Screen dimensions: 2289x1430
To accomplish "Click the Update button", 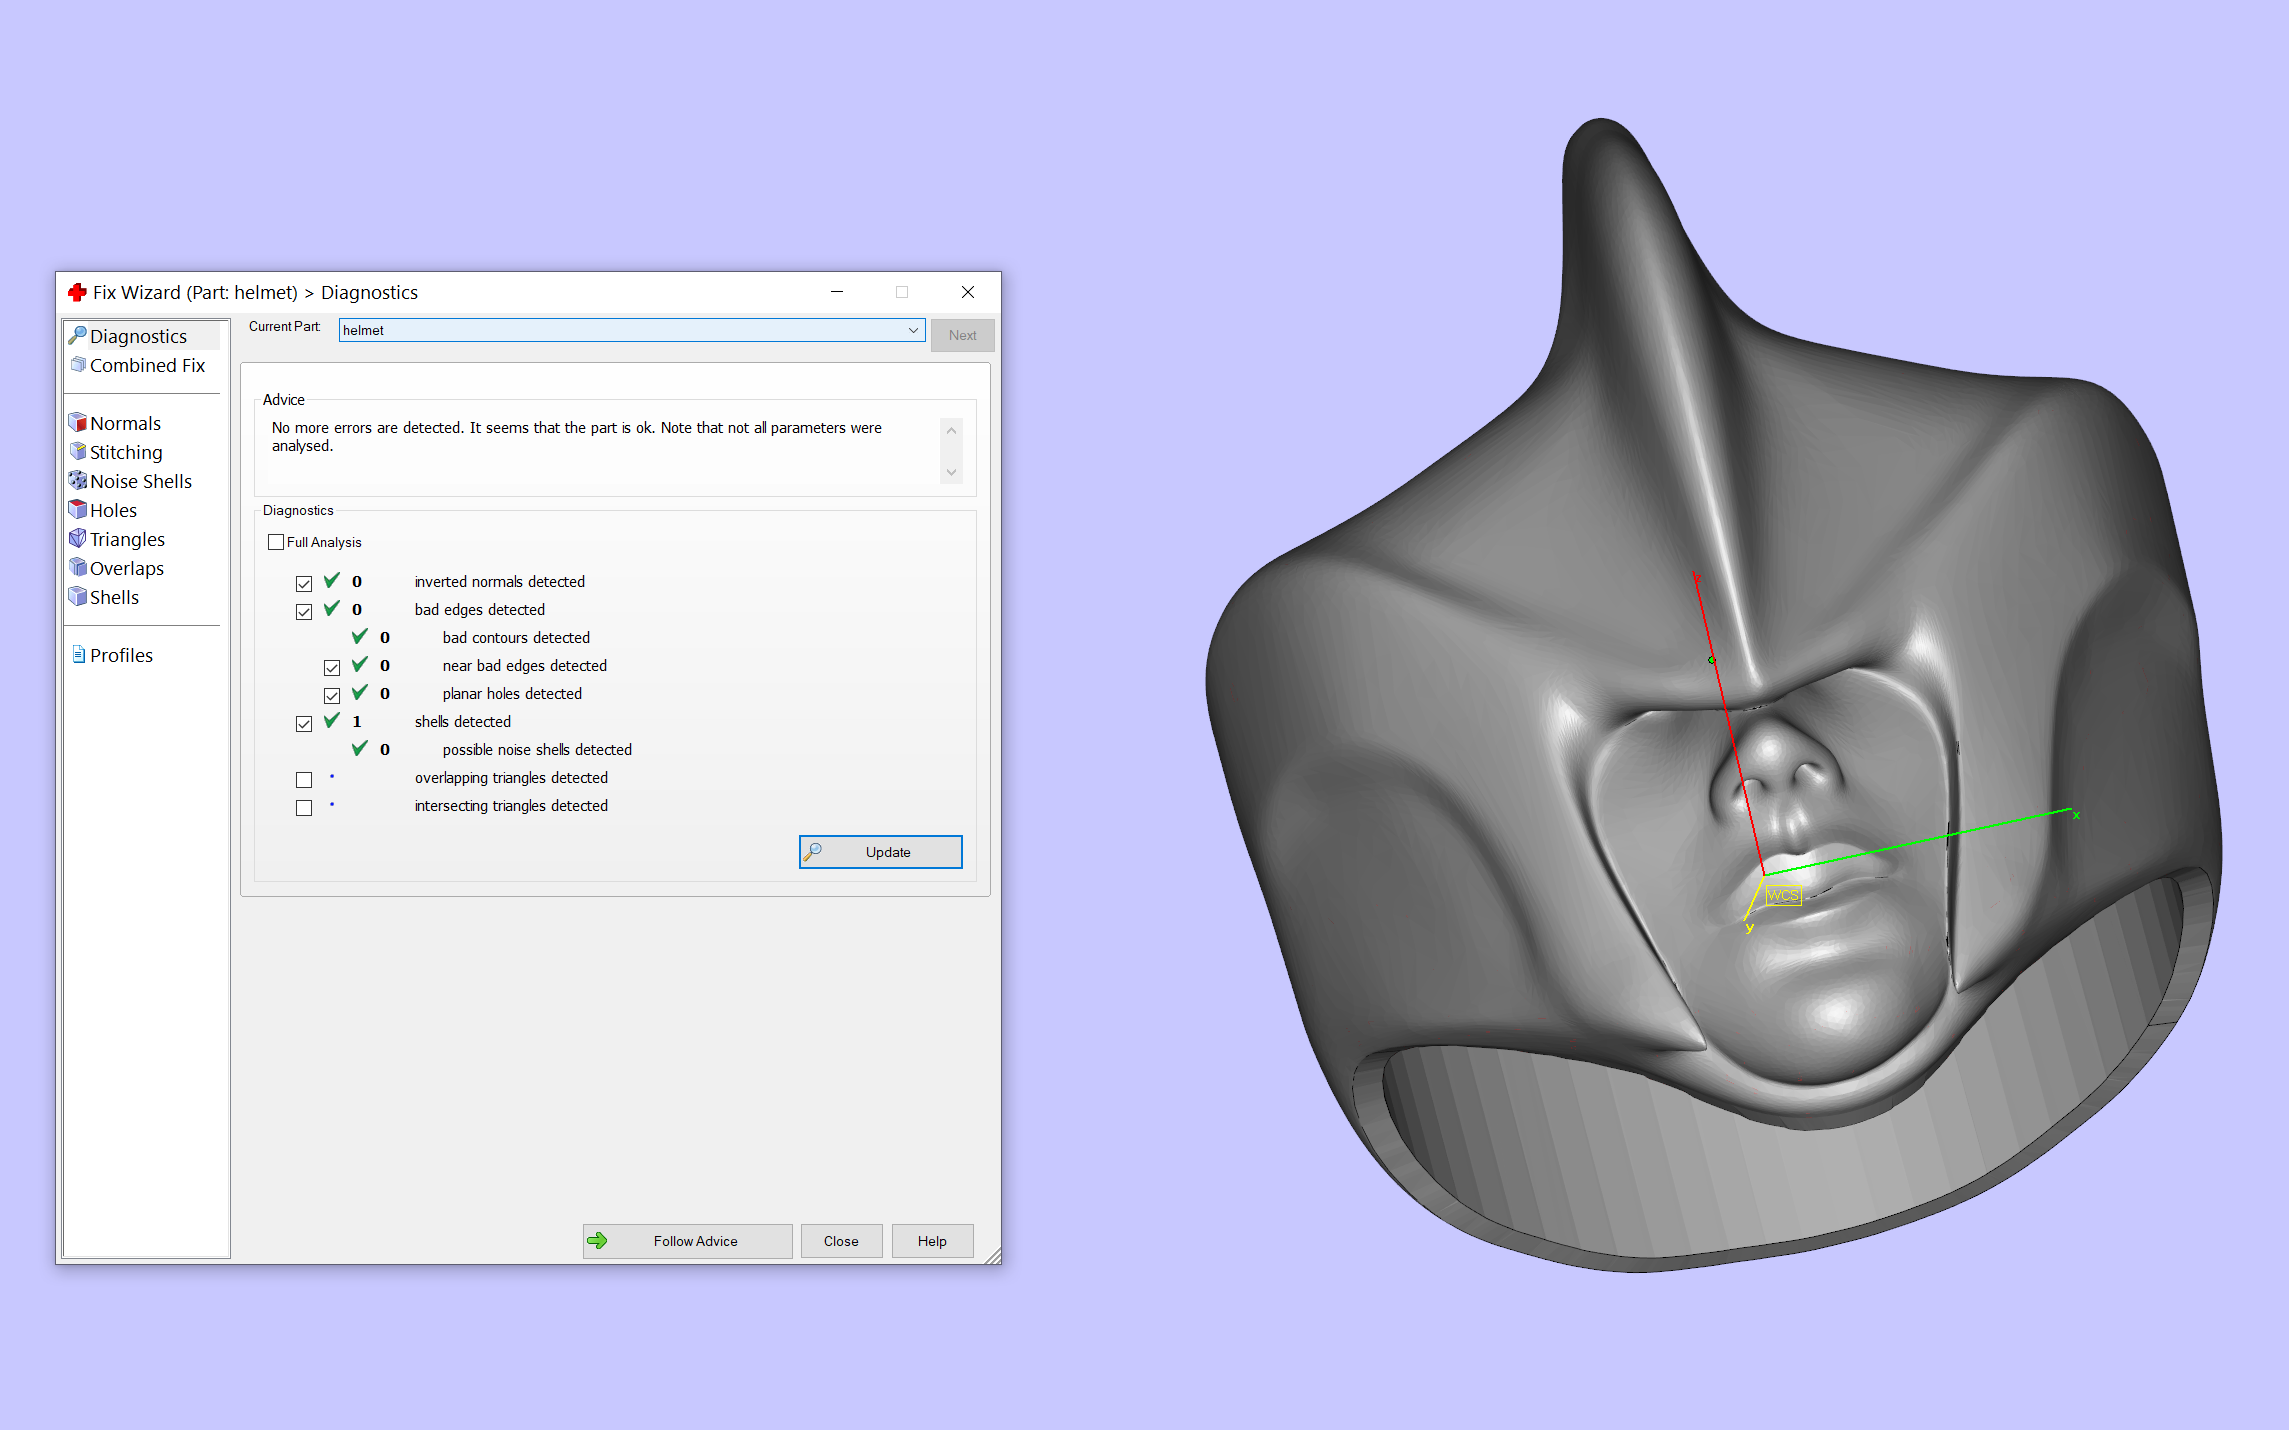I will [x=880, y=852].
